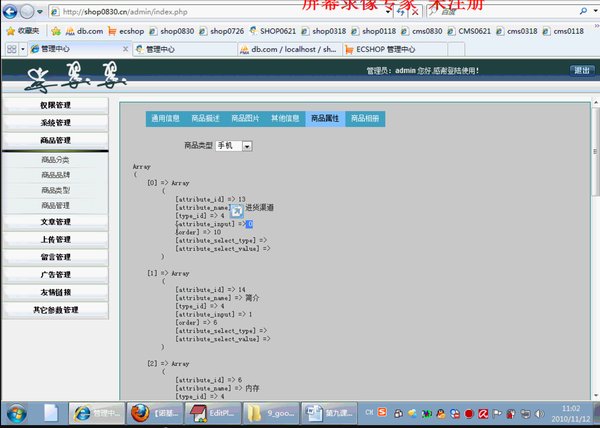Screen dimensions: 600x428
Task: Switch to the EditPlus taskbar button
Action: pos(213,413)
